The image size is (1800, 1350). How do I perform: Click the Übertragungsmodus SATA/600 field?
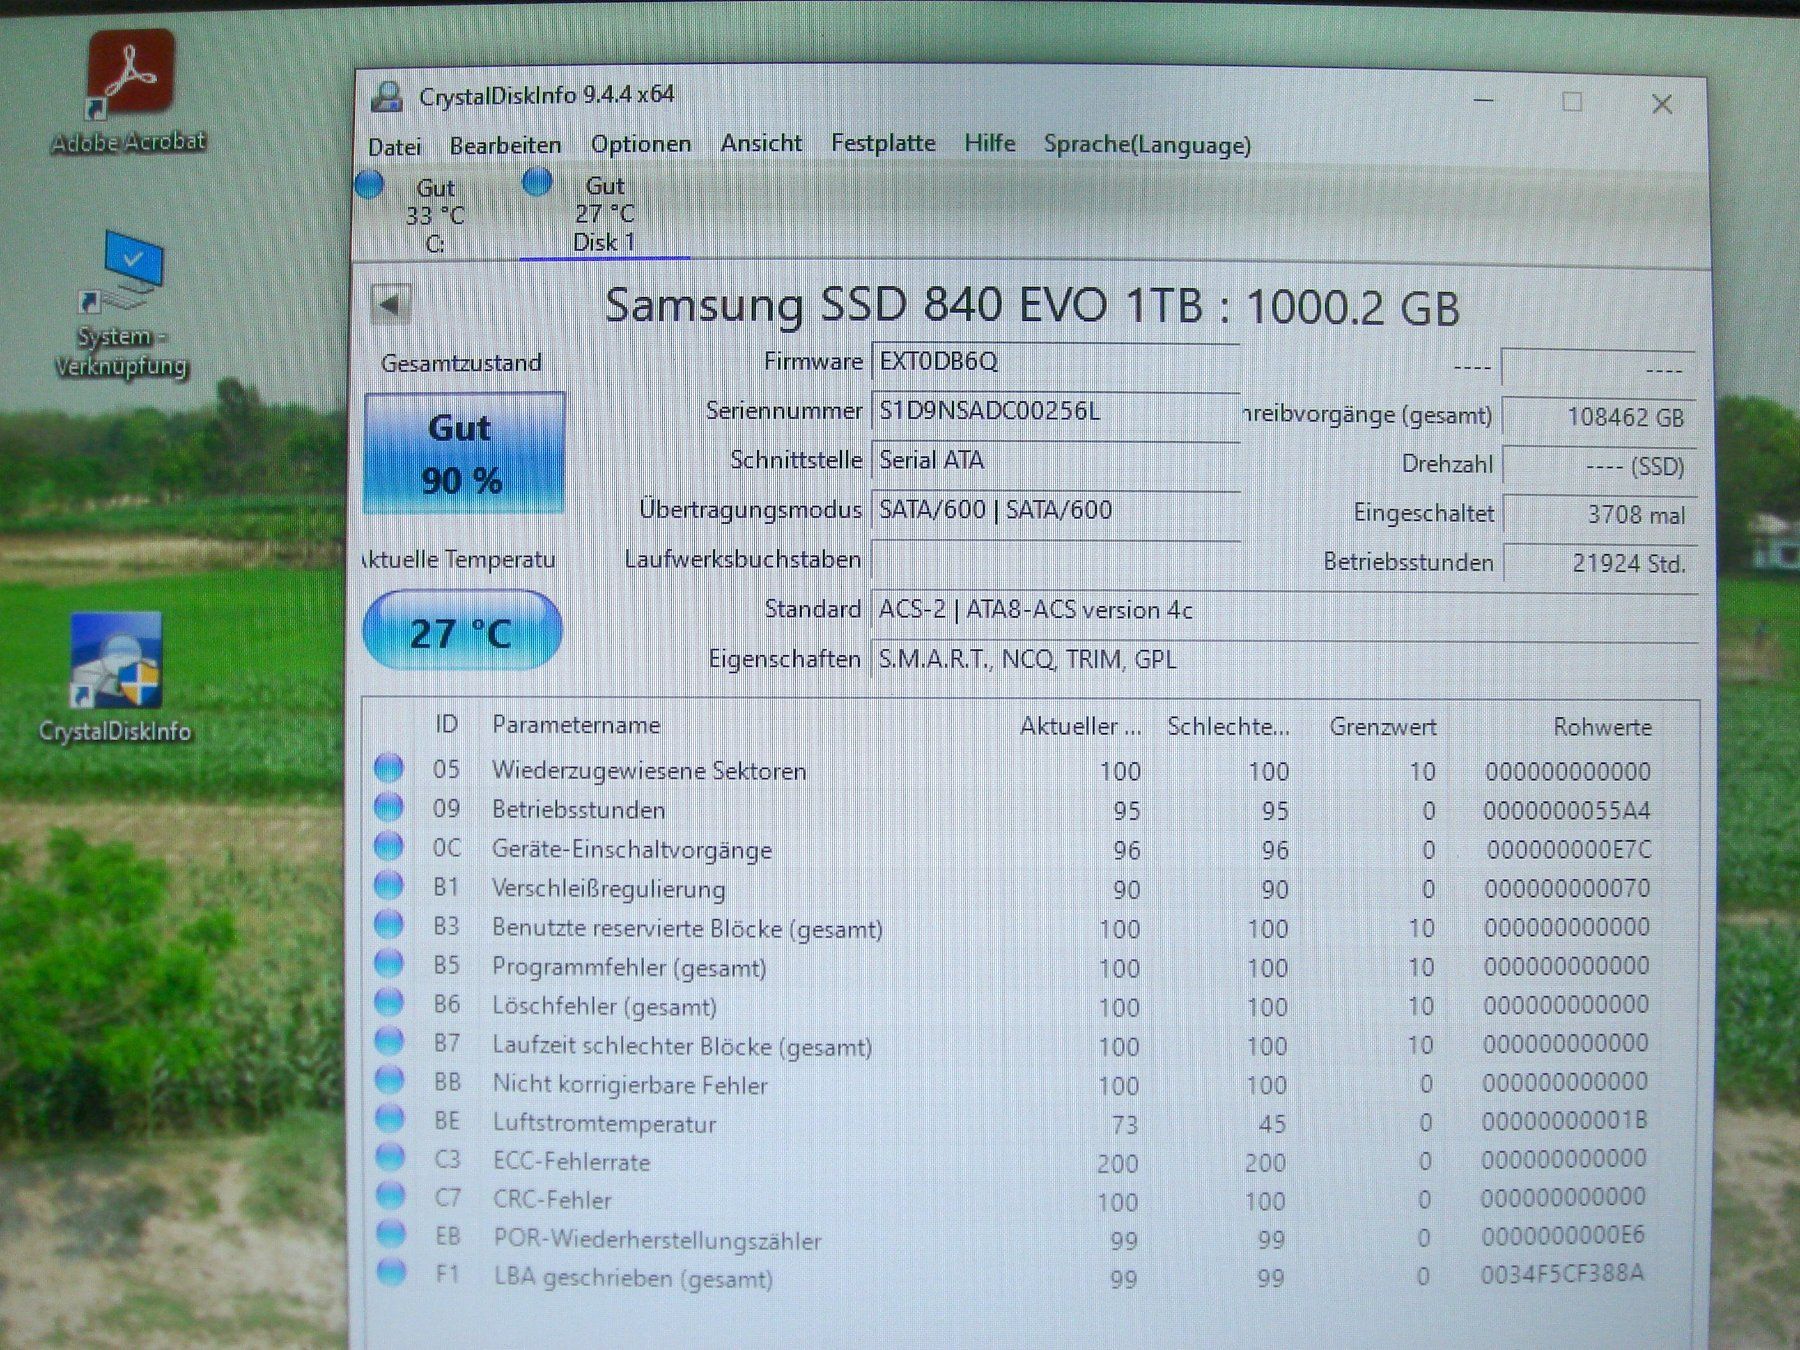pos(1056,510)
